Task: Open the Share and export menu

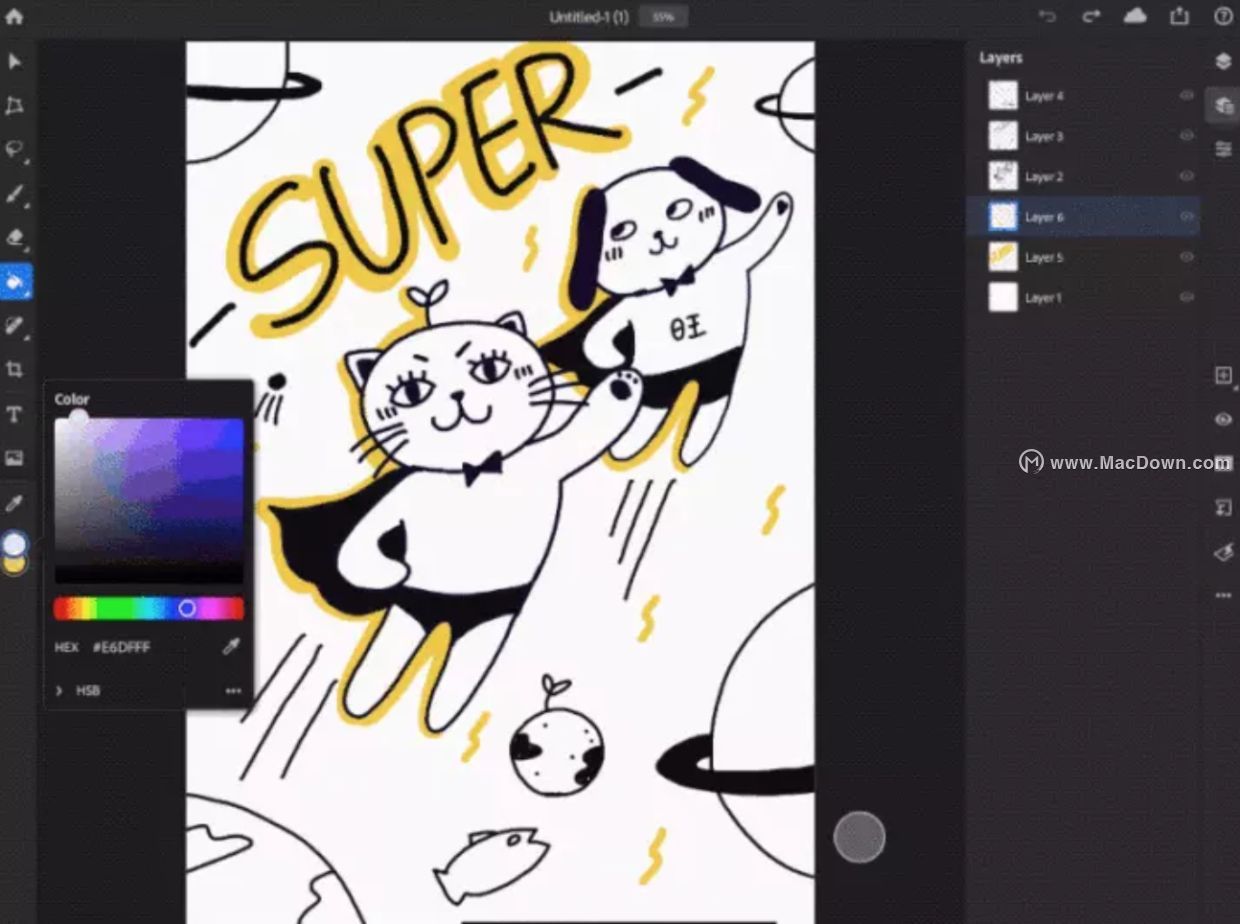Action: point(1180,16)
